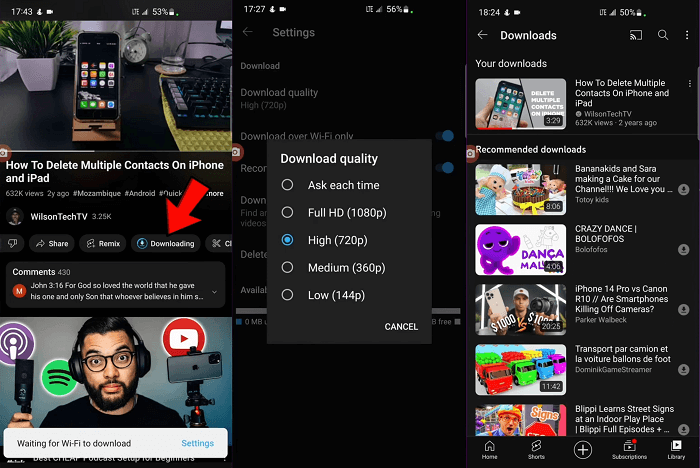The height and width of the screenshot is (468, 700).
Task: Open the CRAZY DANCE thumbnail
Action: point(521,249)
